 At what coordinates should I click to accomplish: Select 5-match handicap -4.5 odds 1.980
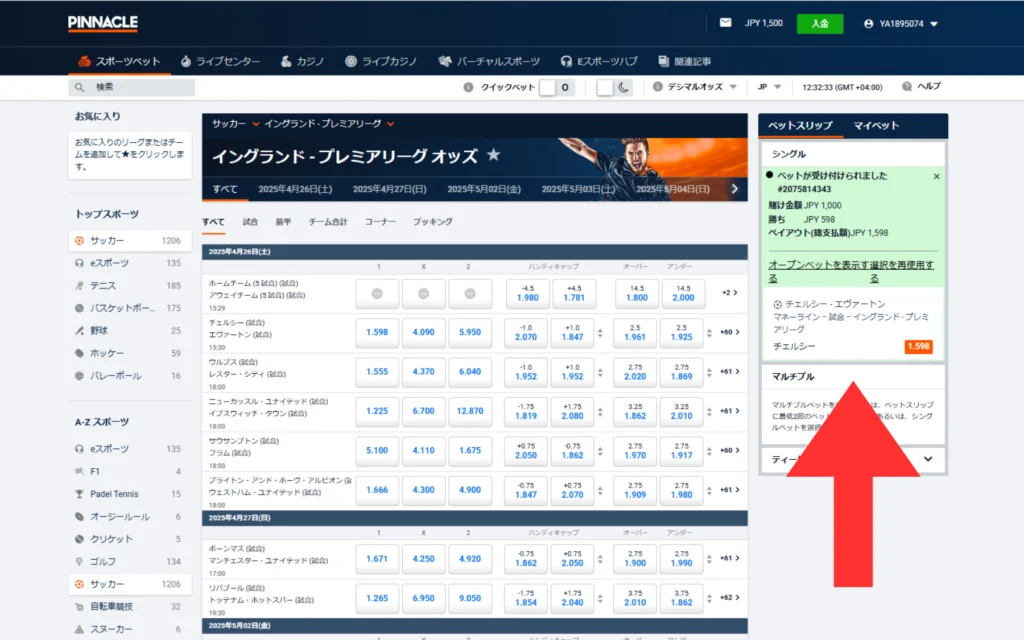coord(528,293)
